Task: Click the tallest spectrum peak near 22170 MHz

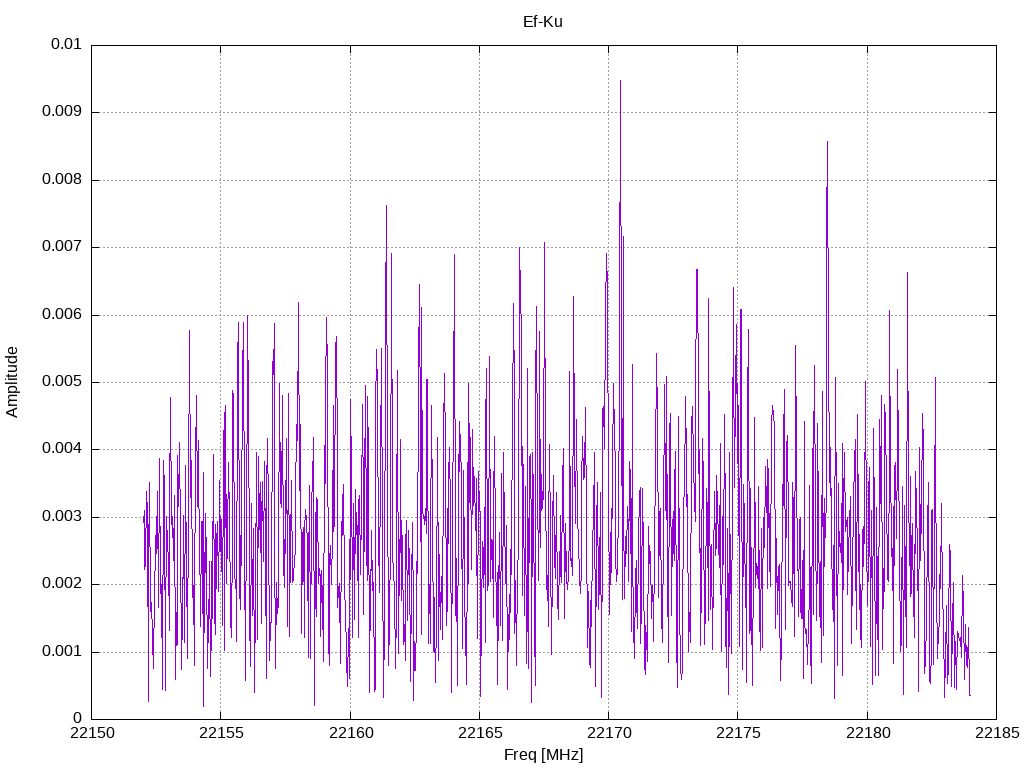Action: (620, 81)
